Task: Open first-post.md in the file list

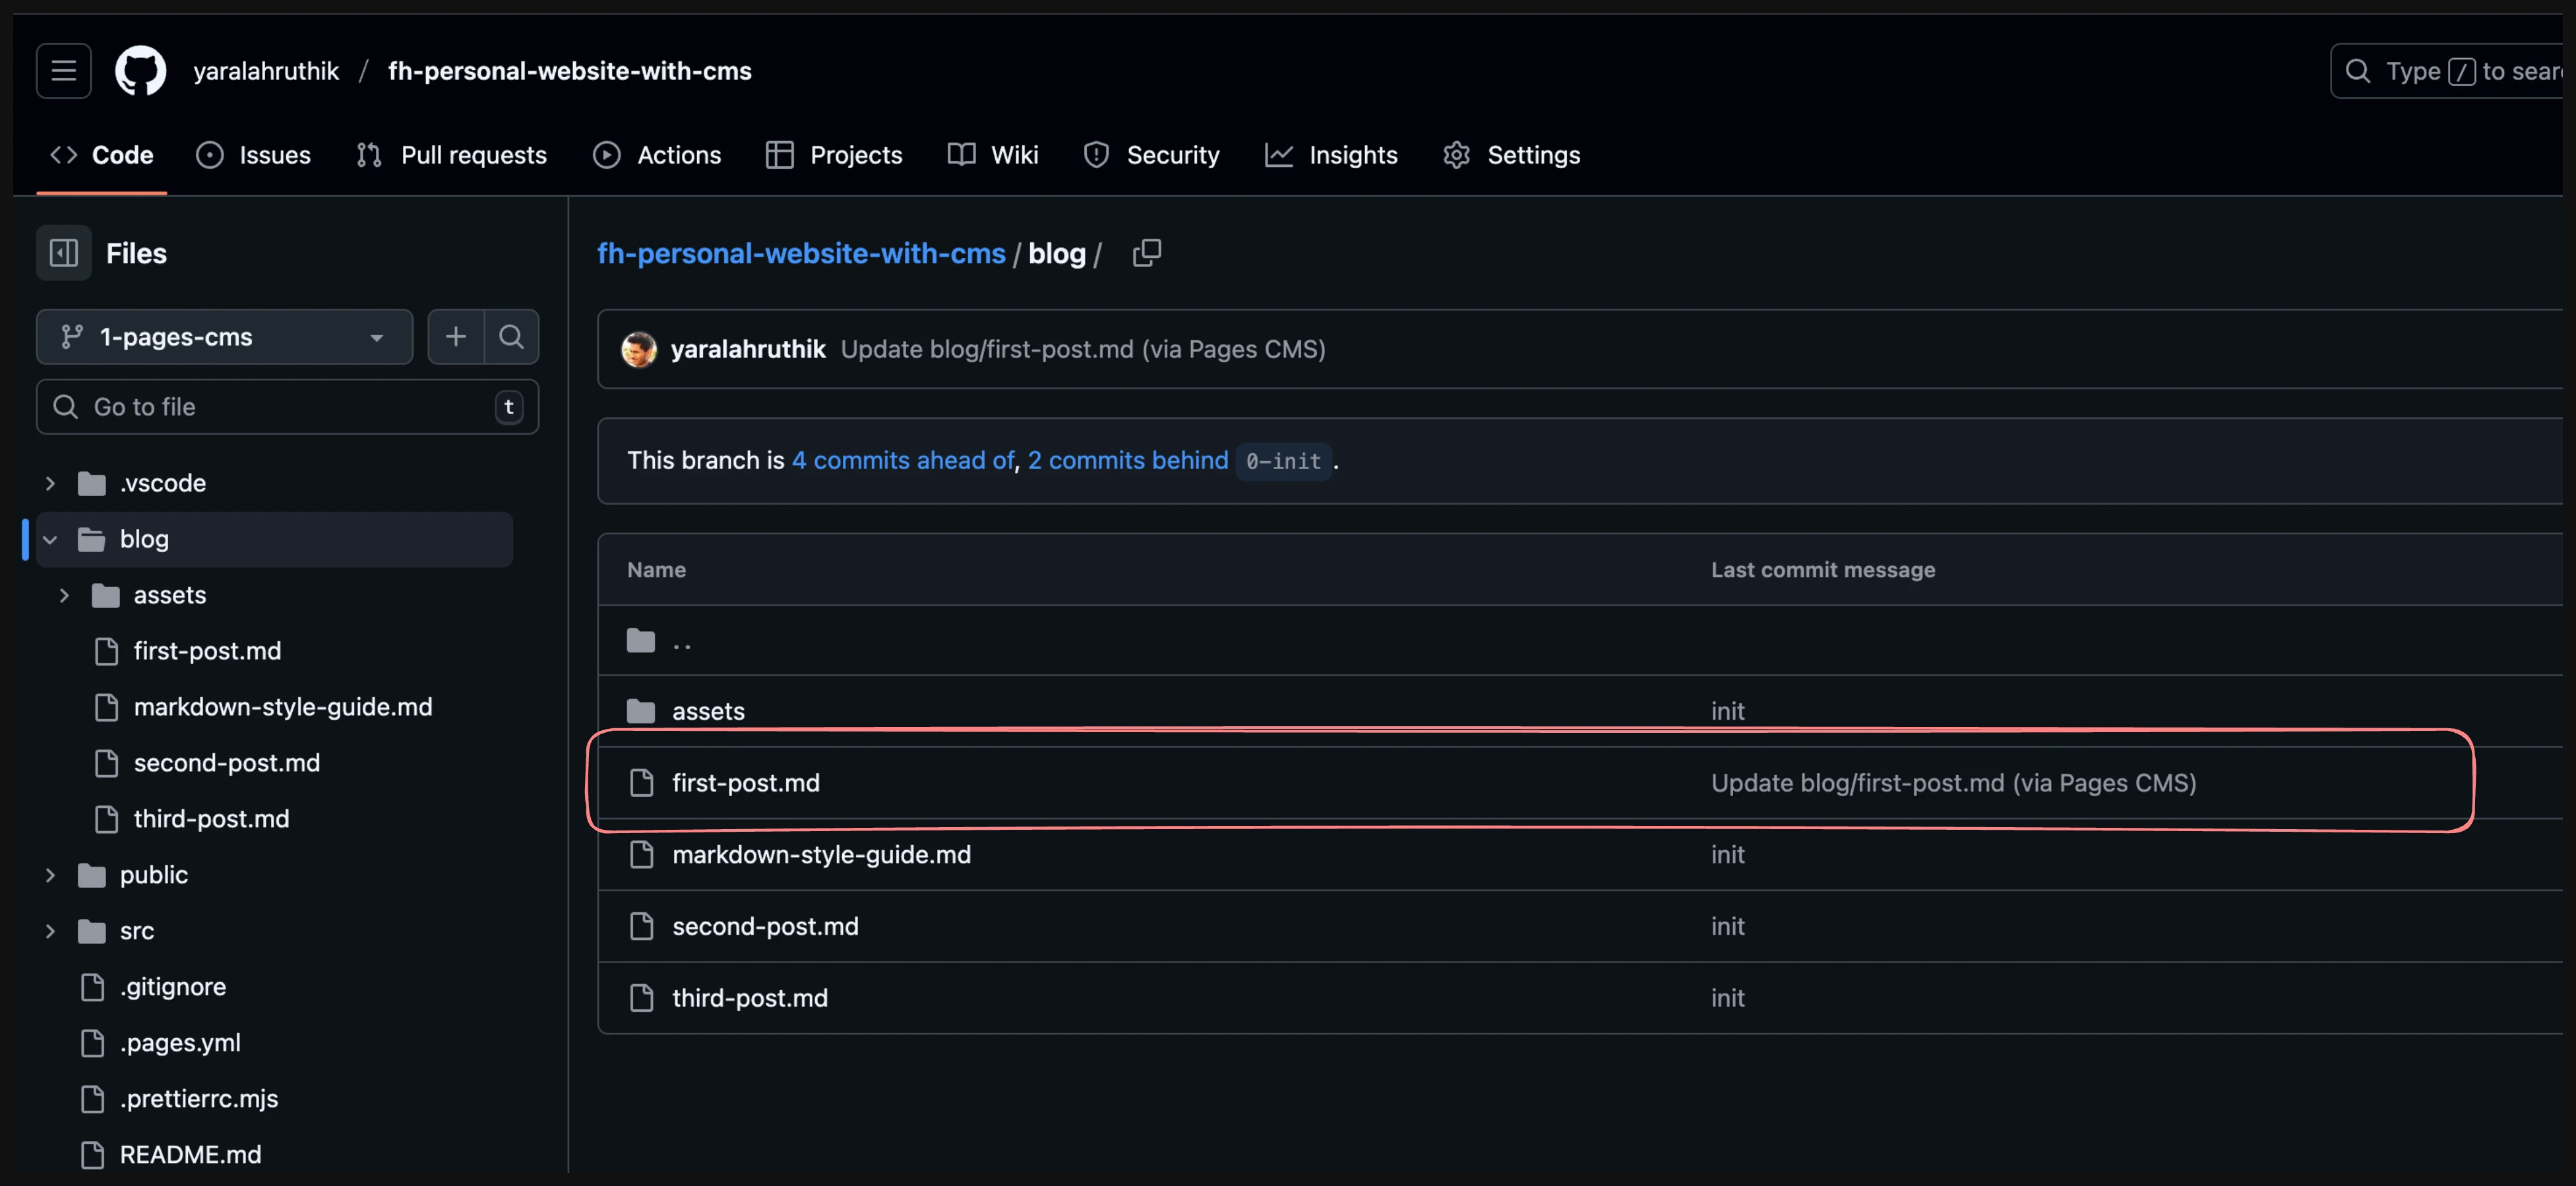Action: 745,783
